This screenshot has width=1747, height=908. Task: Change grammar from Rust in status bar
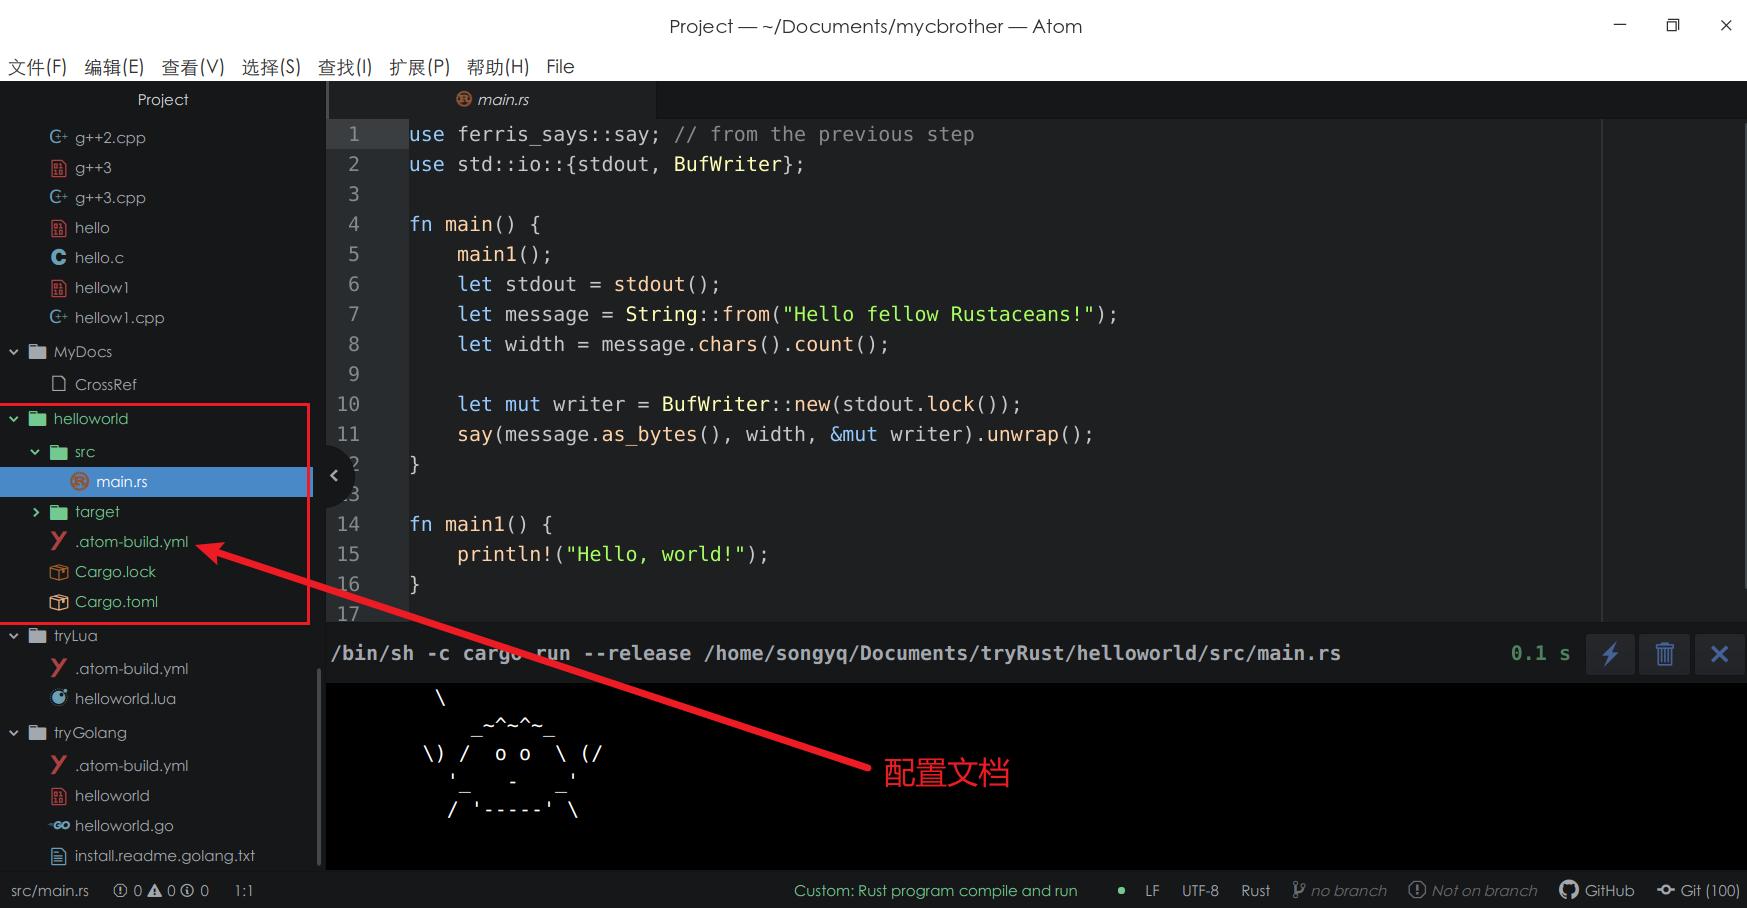click(x=1255, y=890)
